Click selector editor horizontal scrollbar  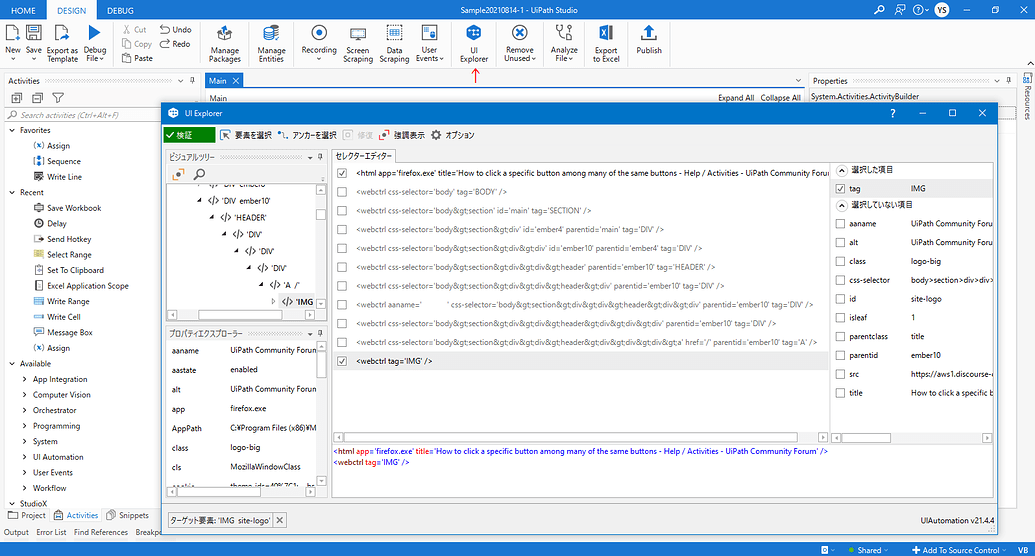point(571,437)
